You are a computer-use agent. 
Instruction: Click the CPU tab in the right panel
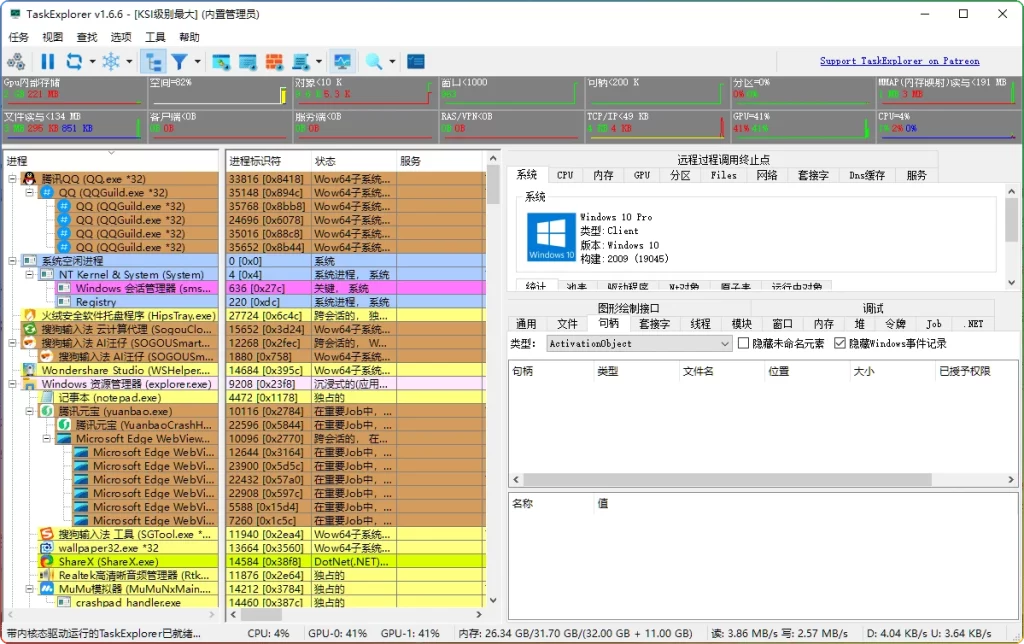tap(564, 174)
